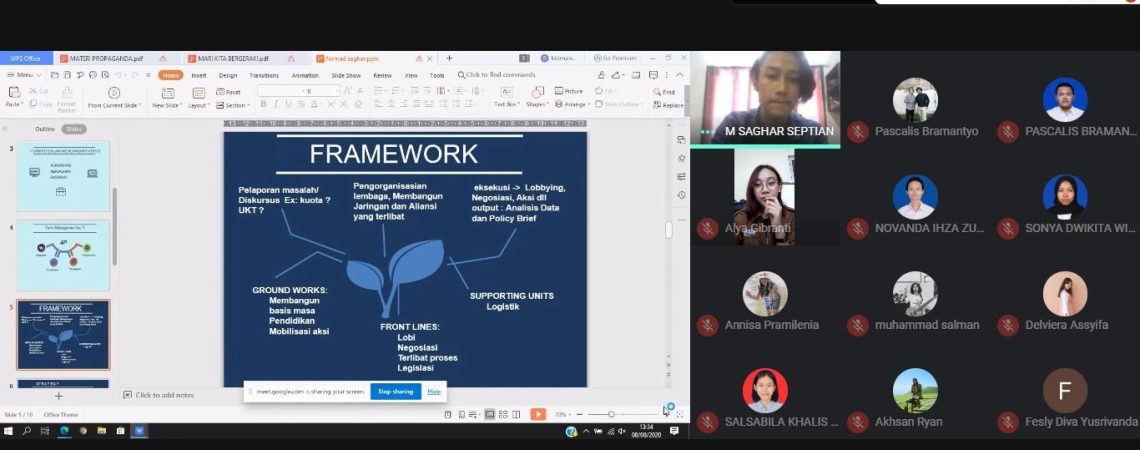Screen dimensions: 1140x450
Task: Close the format saghar.pptx tab
Action: point(430,58)
